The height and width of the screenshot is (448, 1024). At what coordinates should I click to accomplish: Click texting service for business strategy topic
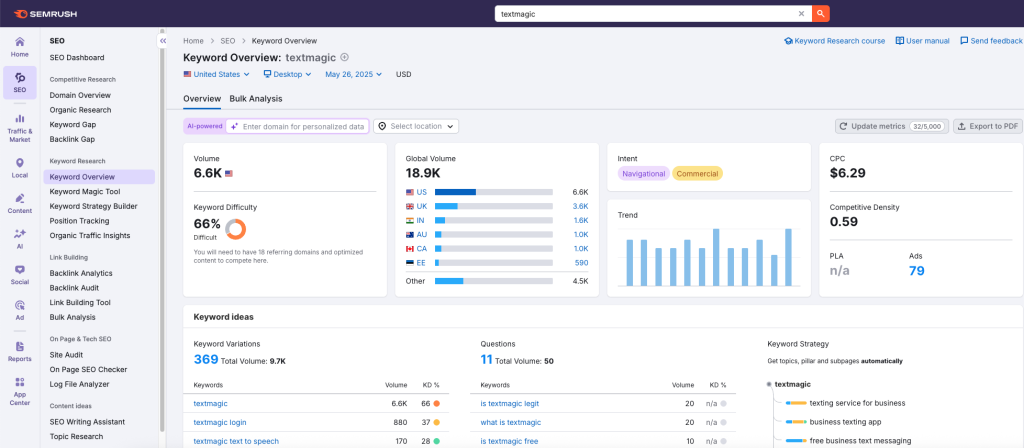click(857, 404)
